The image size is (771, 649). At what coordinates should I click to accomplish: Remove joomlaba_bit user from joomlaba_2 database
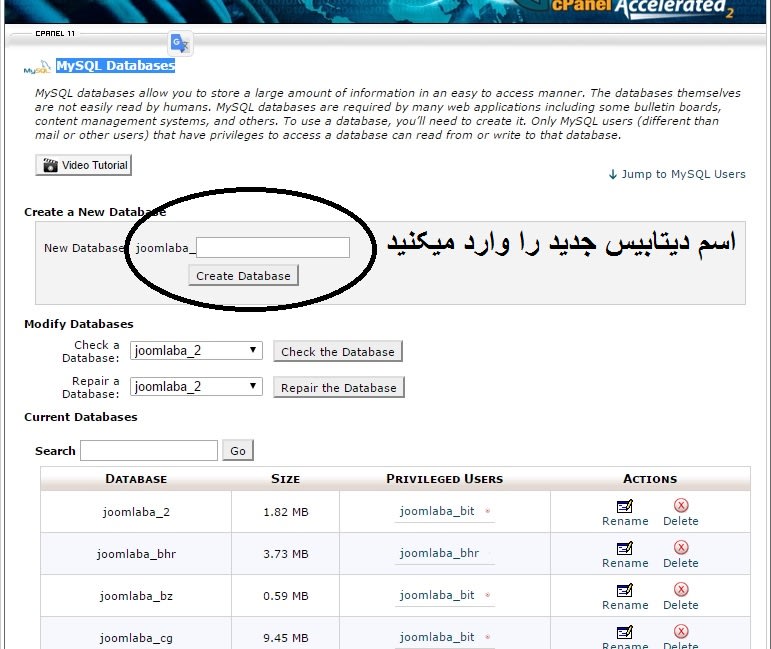click(x=488, y=511)
